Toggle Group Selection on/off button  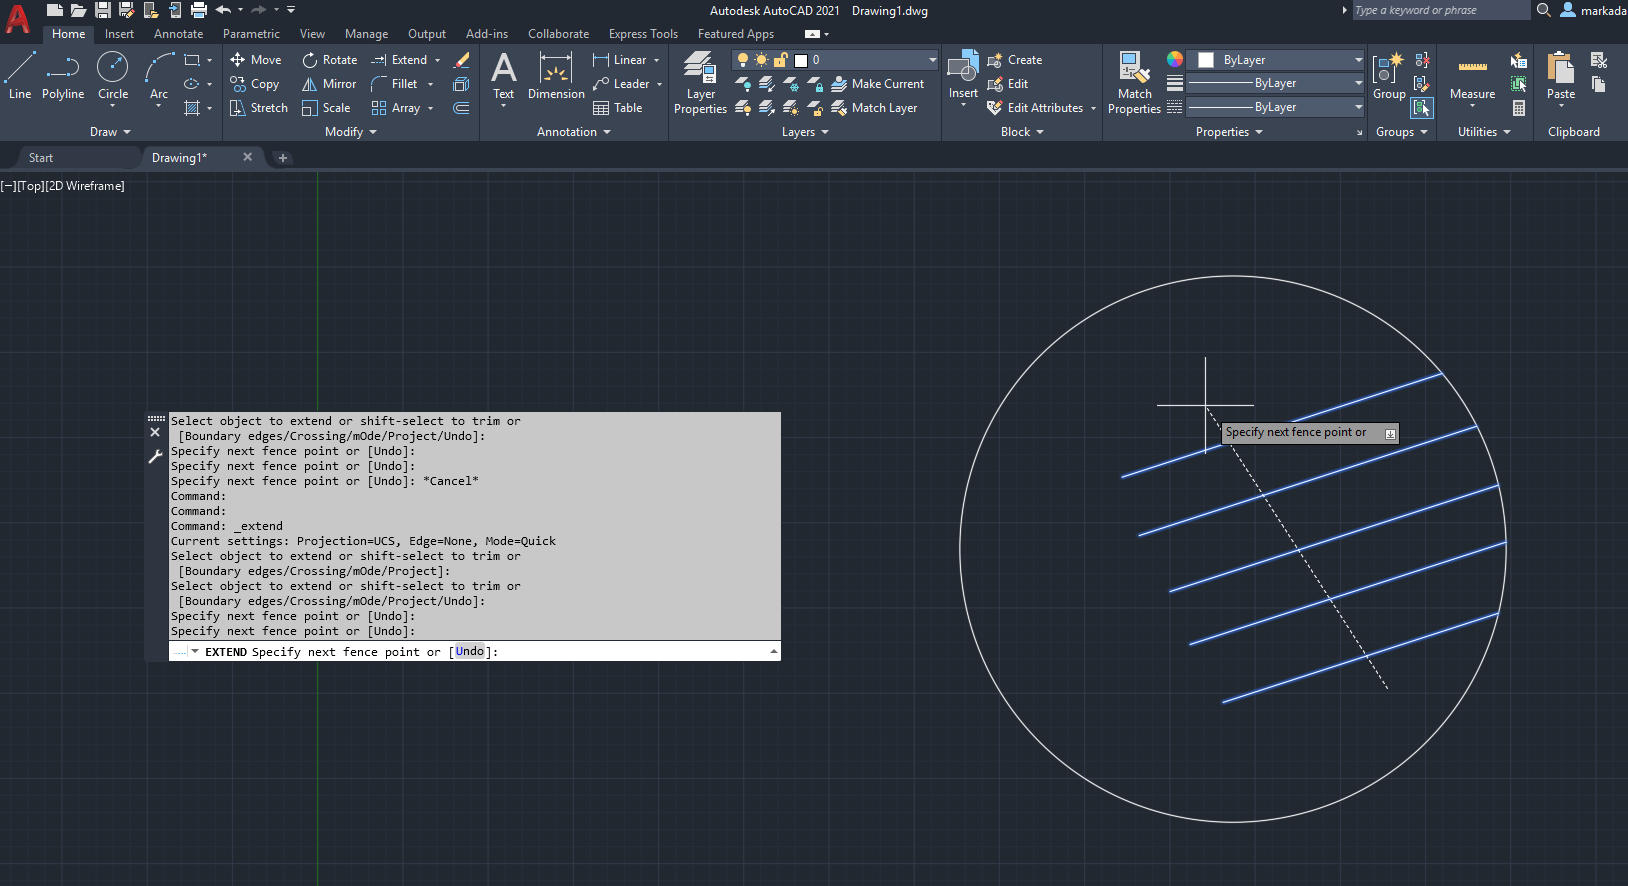tap(1421, 108)
